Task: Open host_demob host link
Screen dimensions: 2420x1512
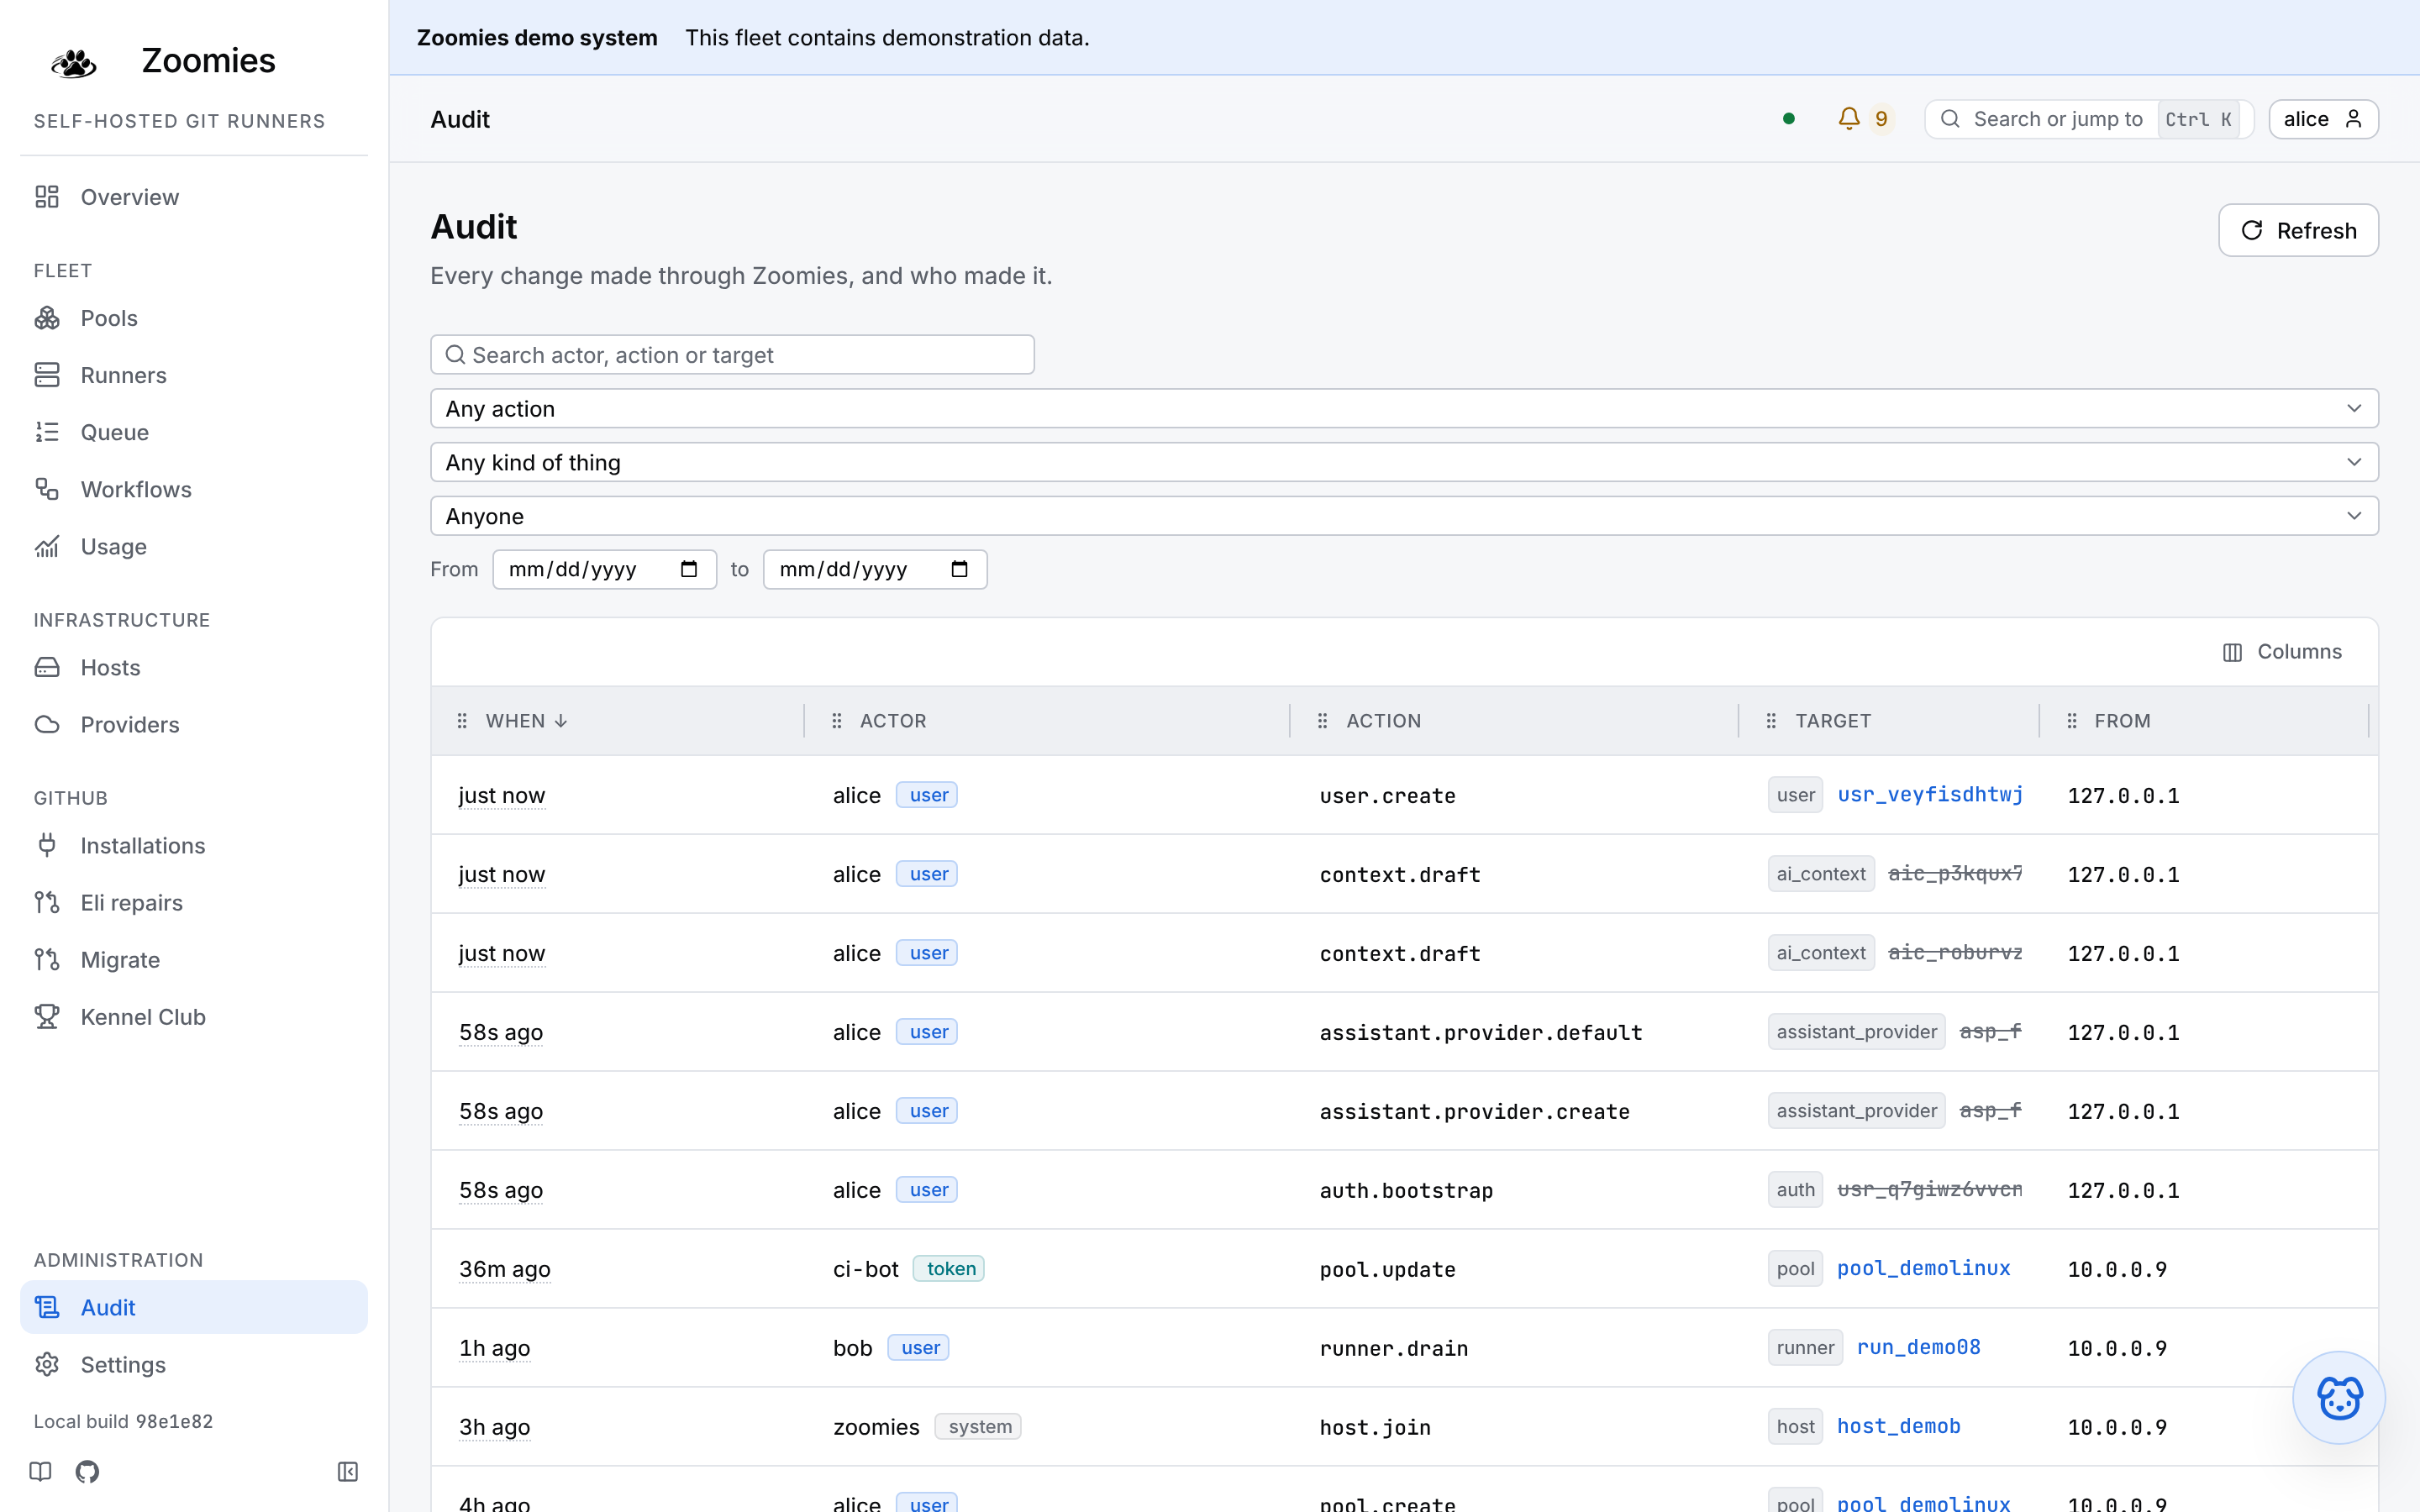Action: pos(1898,1426)
